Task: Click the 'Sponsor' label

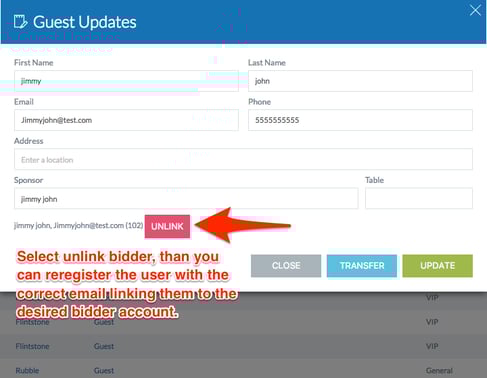Action: point(29,180)
